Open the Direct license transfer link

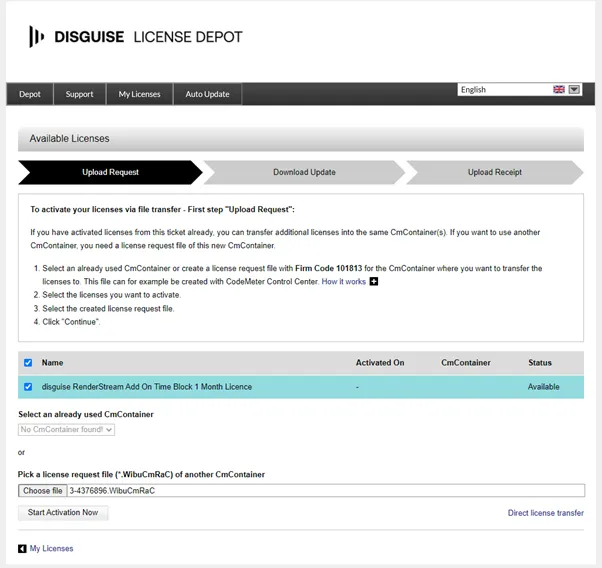pyautogui.click(x=546, y=513)
